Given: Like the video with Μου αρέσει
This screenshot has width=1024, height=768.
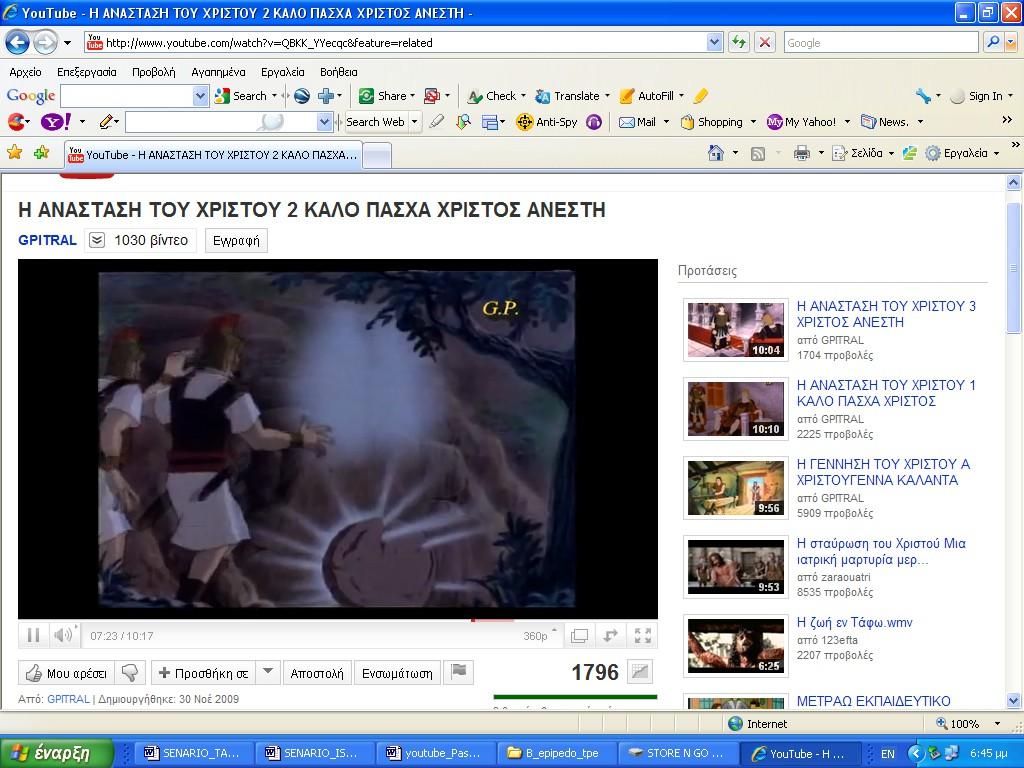Looking at the screenshot, I should [x=67, y=673].
